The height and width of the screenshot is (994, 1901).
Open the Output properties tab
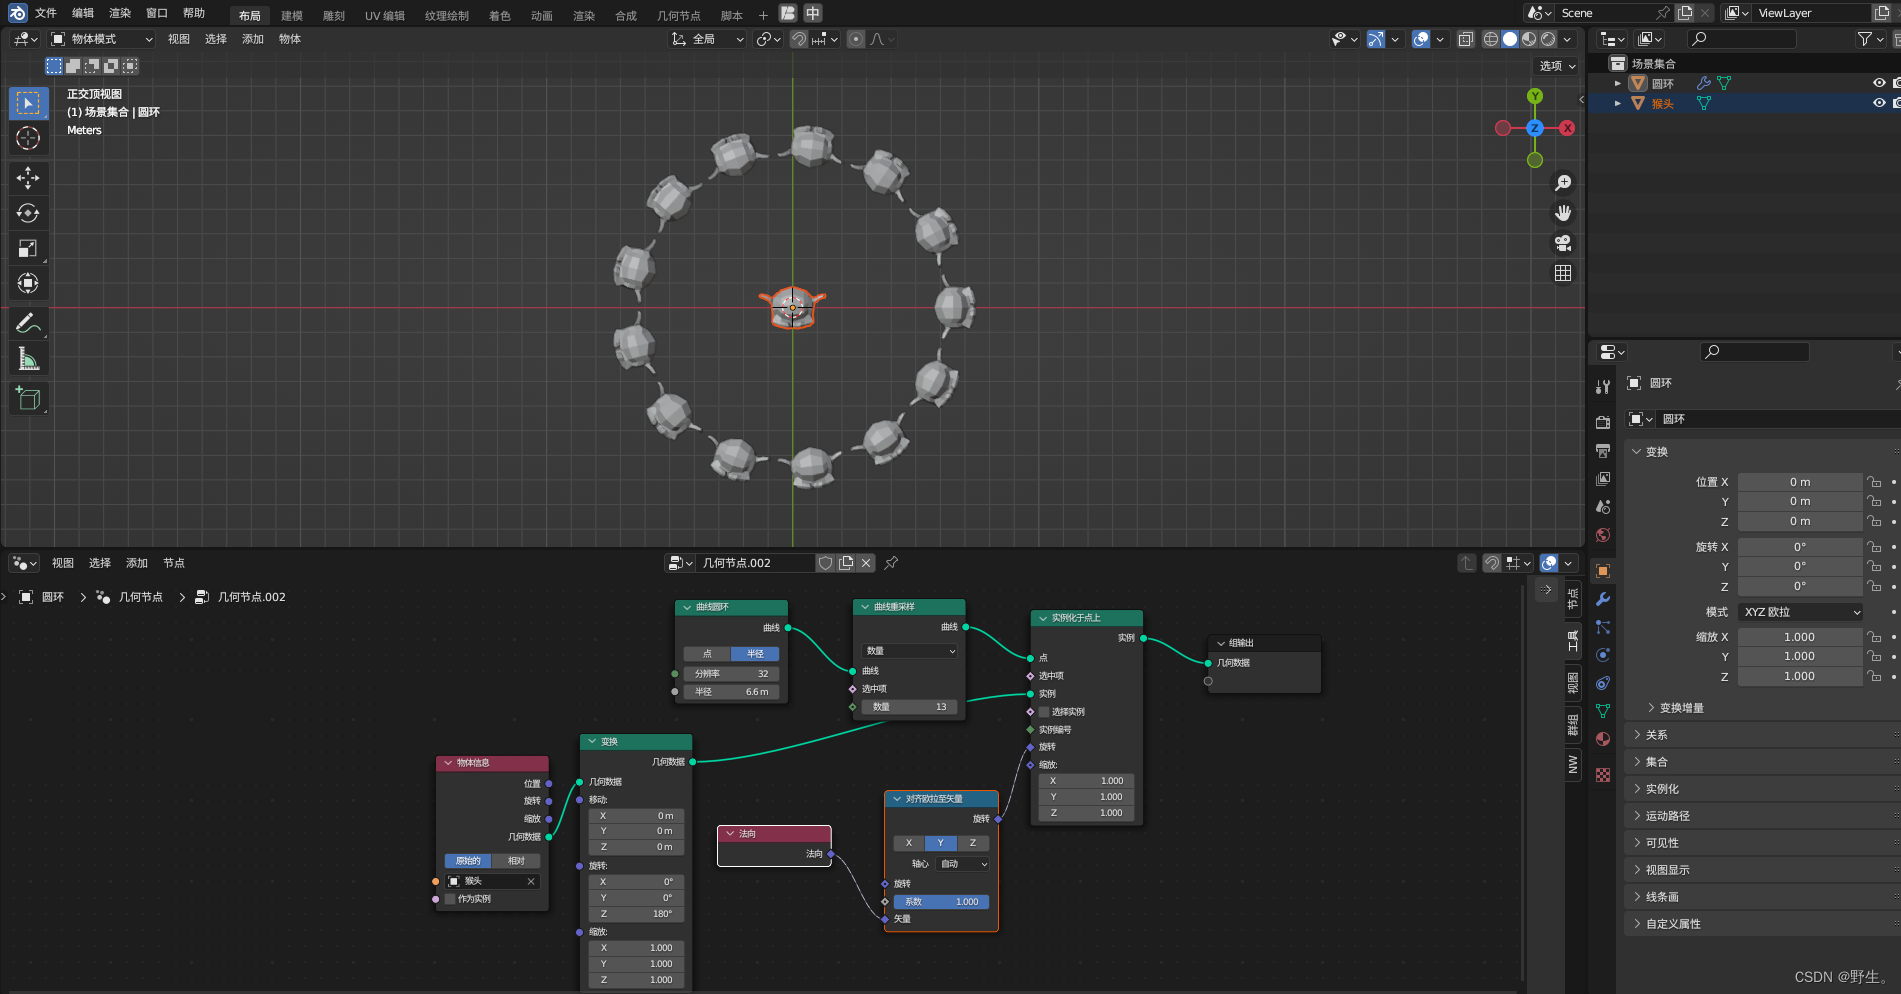[1603, 450]
